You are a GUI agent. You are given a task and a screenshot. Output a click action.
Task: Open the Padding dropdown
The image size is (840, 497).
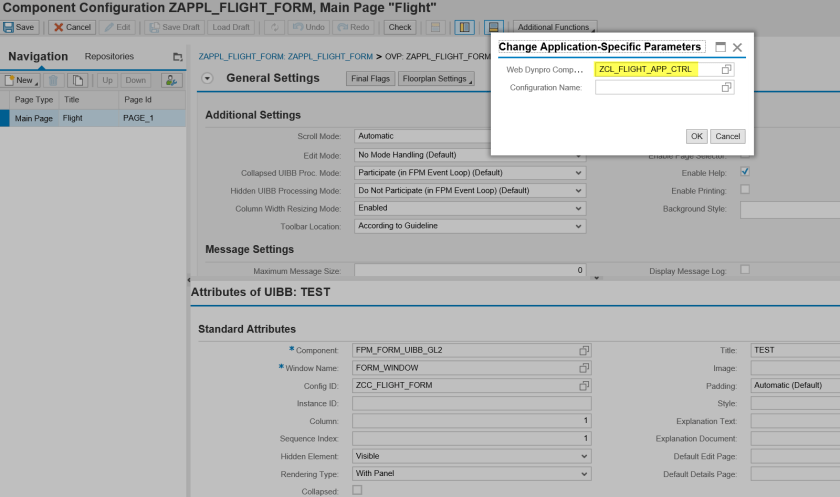click(x=795, y=386)
